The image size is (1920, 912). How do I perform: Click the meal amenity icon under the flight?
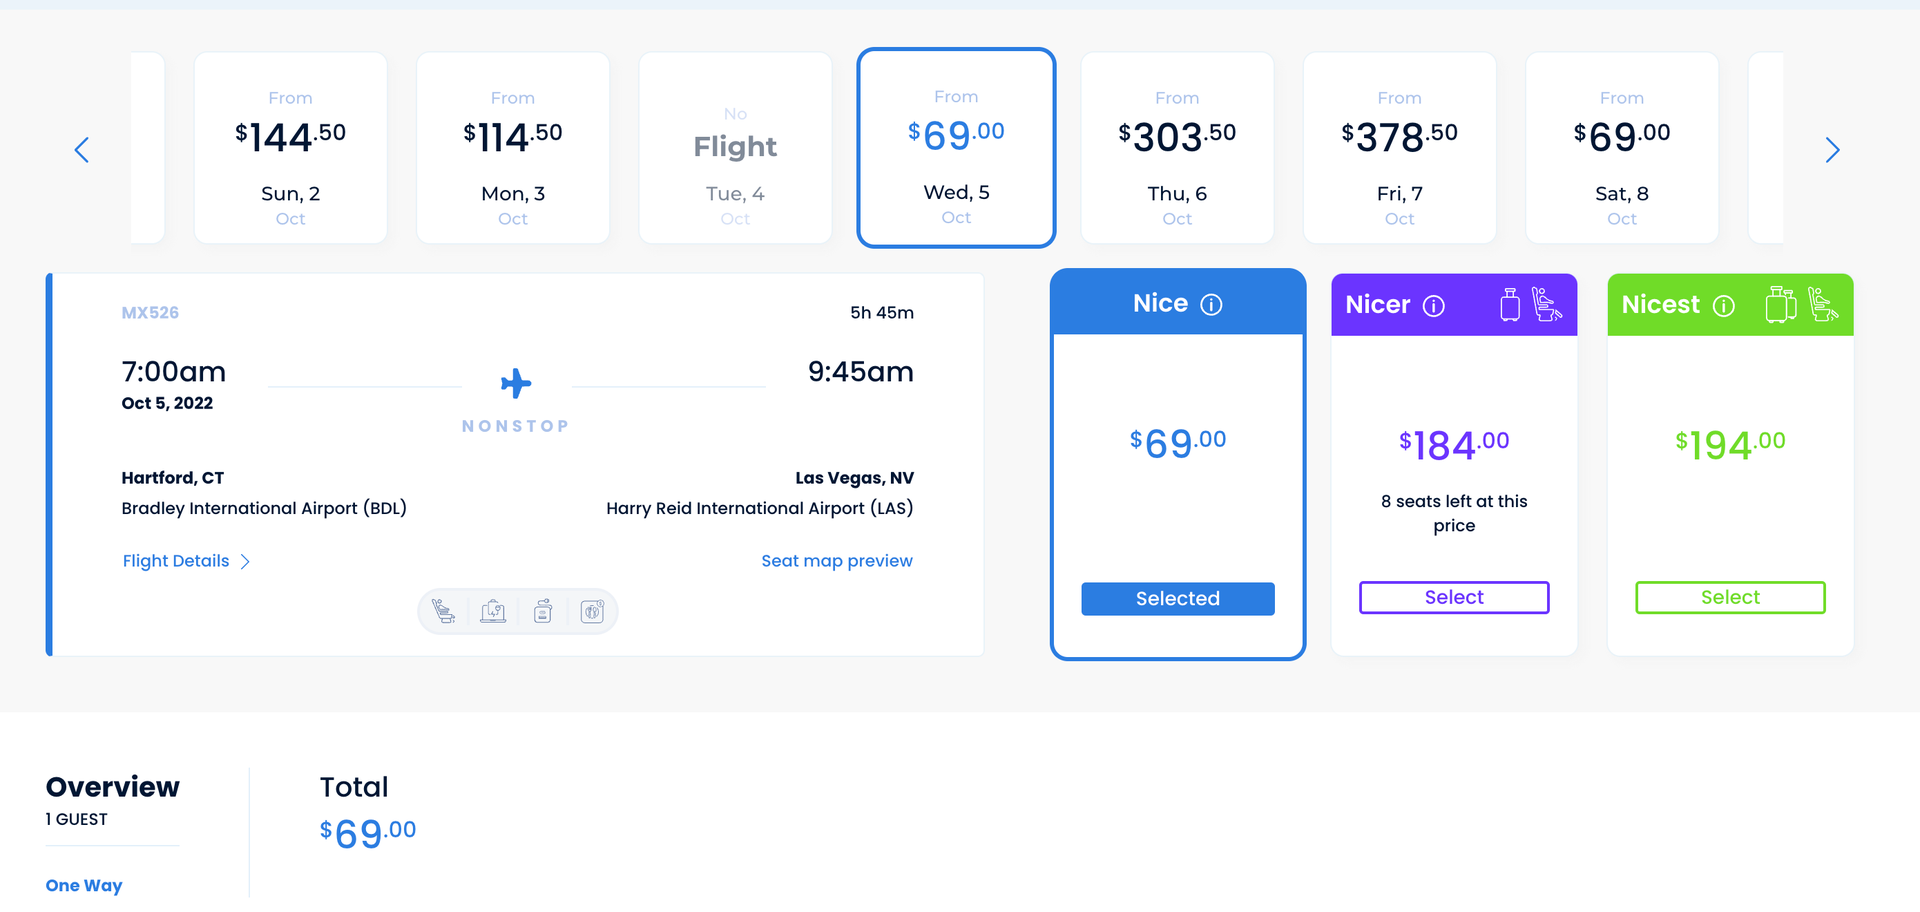(592, 610)
